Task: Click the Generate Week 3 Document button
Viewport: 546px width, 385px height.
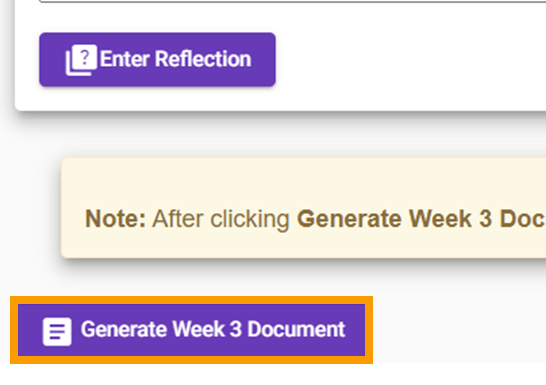Action: [x=192, y=330]
